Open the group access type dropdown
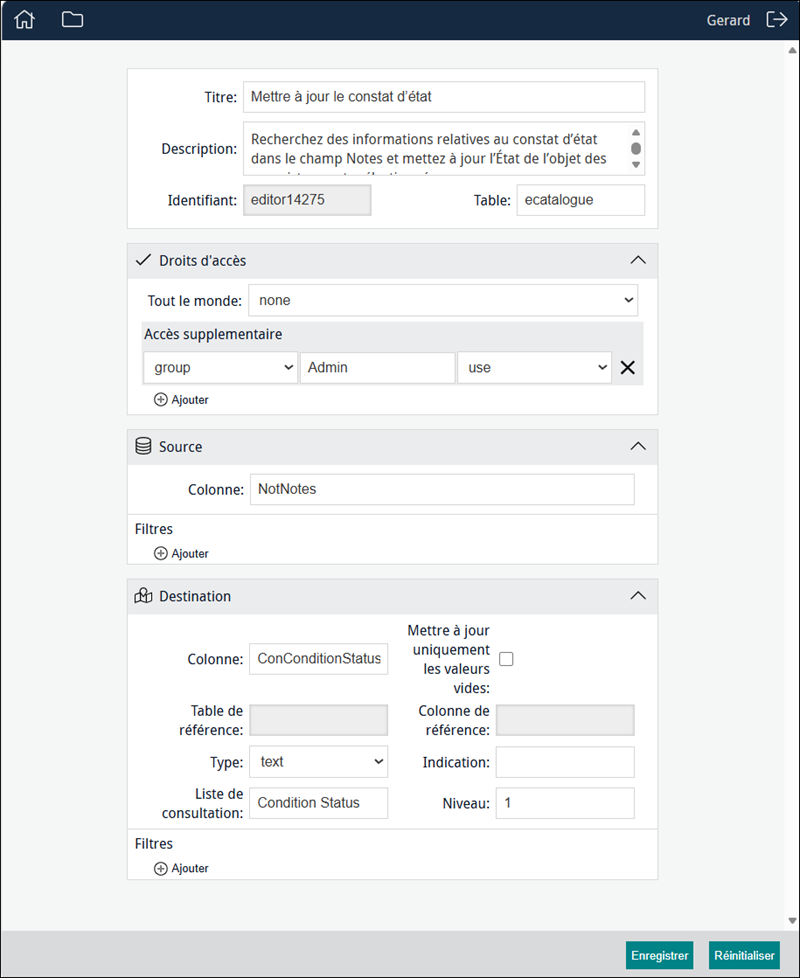Screen dimensions: 800x978 [x=220, y=367]
